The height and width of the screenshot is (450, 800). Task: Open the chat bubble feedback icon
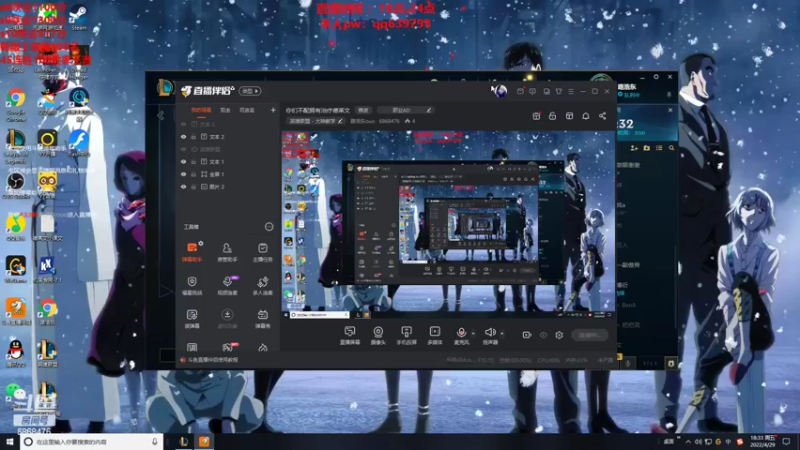(x=533, y=91)
